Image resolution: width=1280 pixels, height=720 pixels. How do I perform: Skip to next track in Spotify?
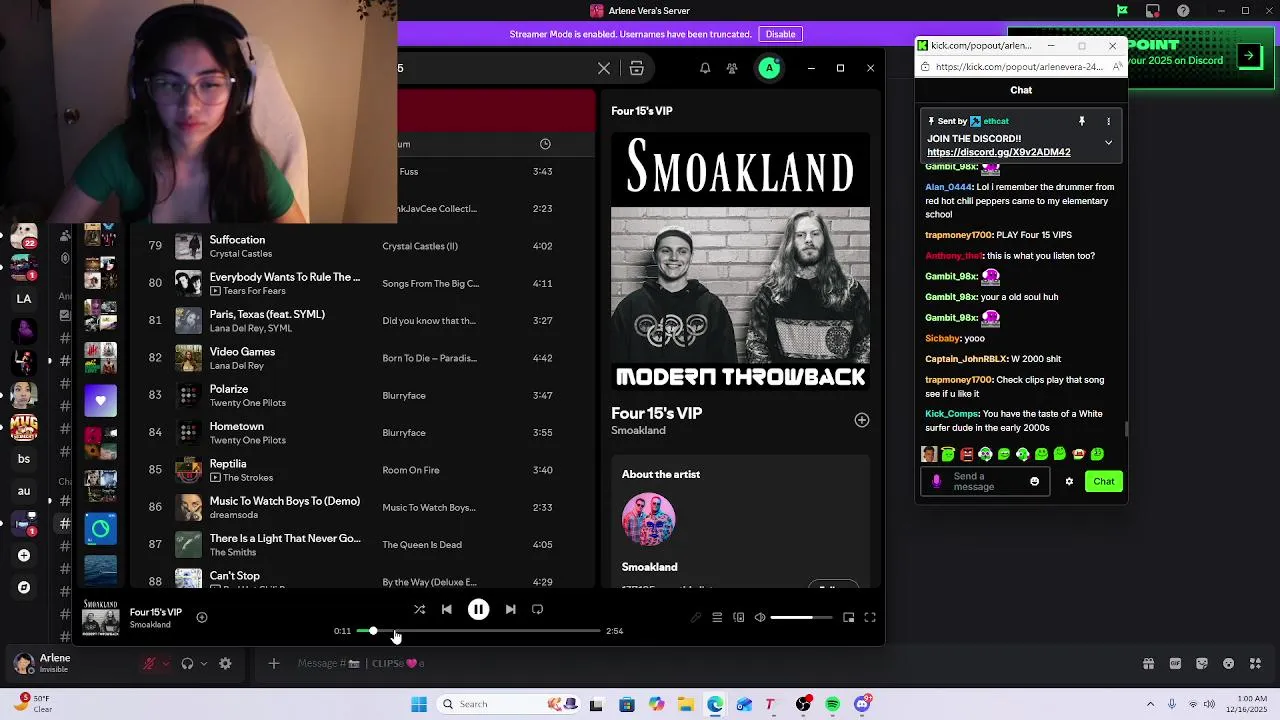click(510, 609)
